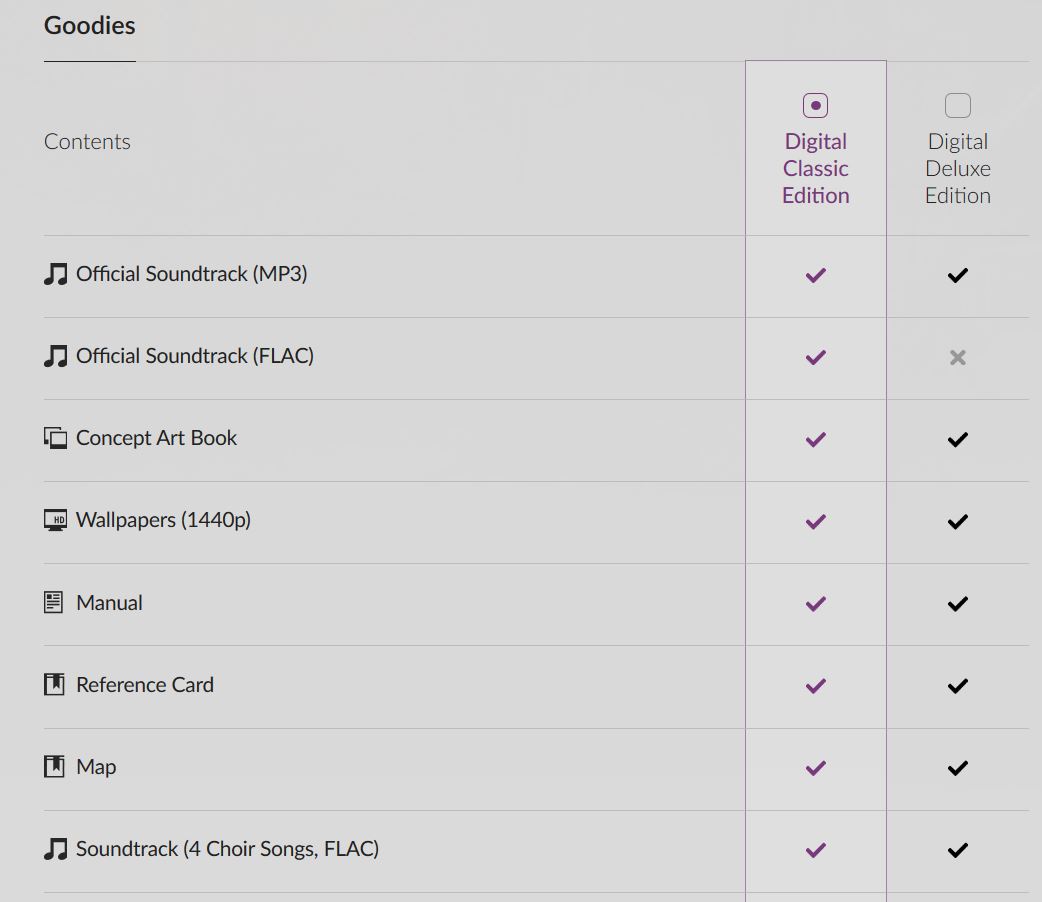Click the Digital Classic Edition label text

point(815,168)
